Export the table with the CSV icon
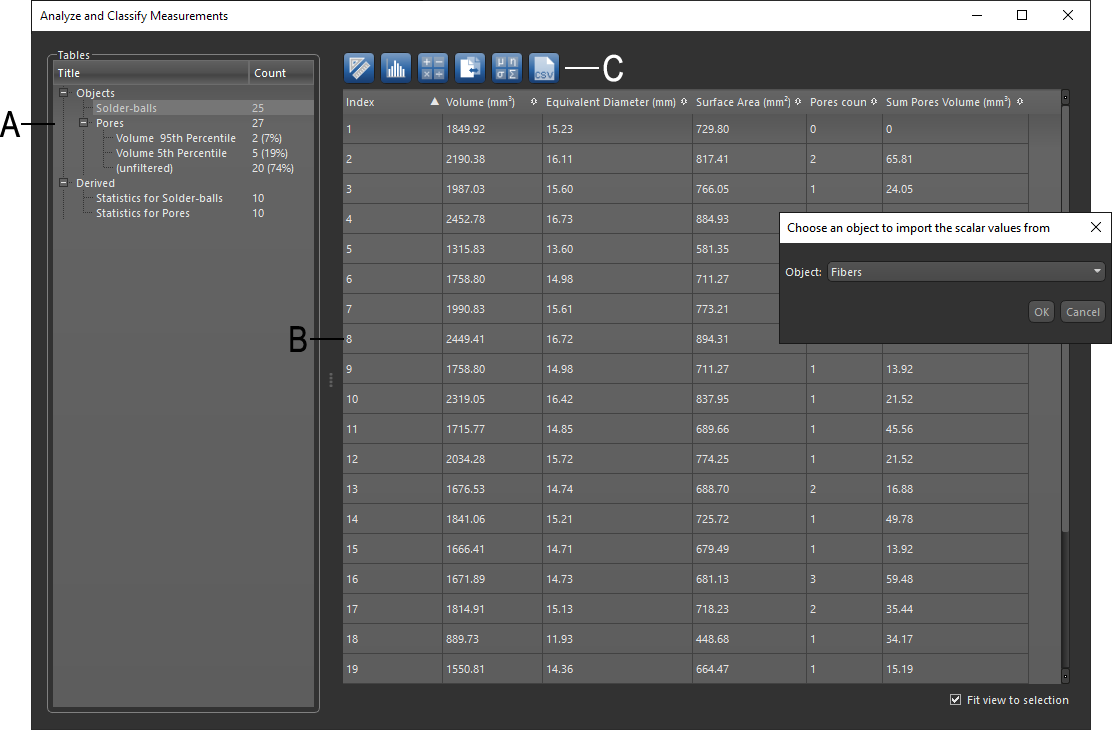Screen dimensions: 1112x730 point(544,68)
